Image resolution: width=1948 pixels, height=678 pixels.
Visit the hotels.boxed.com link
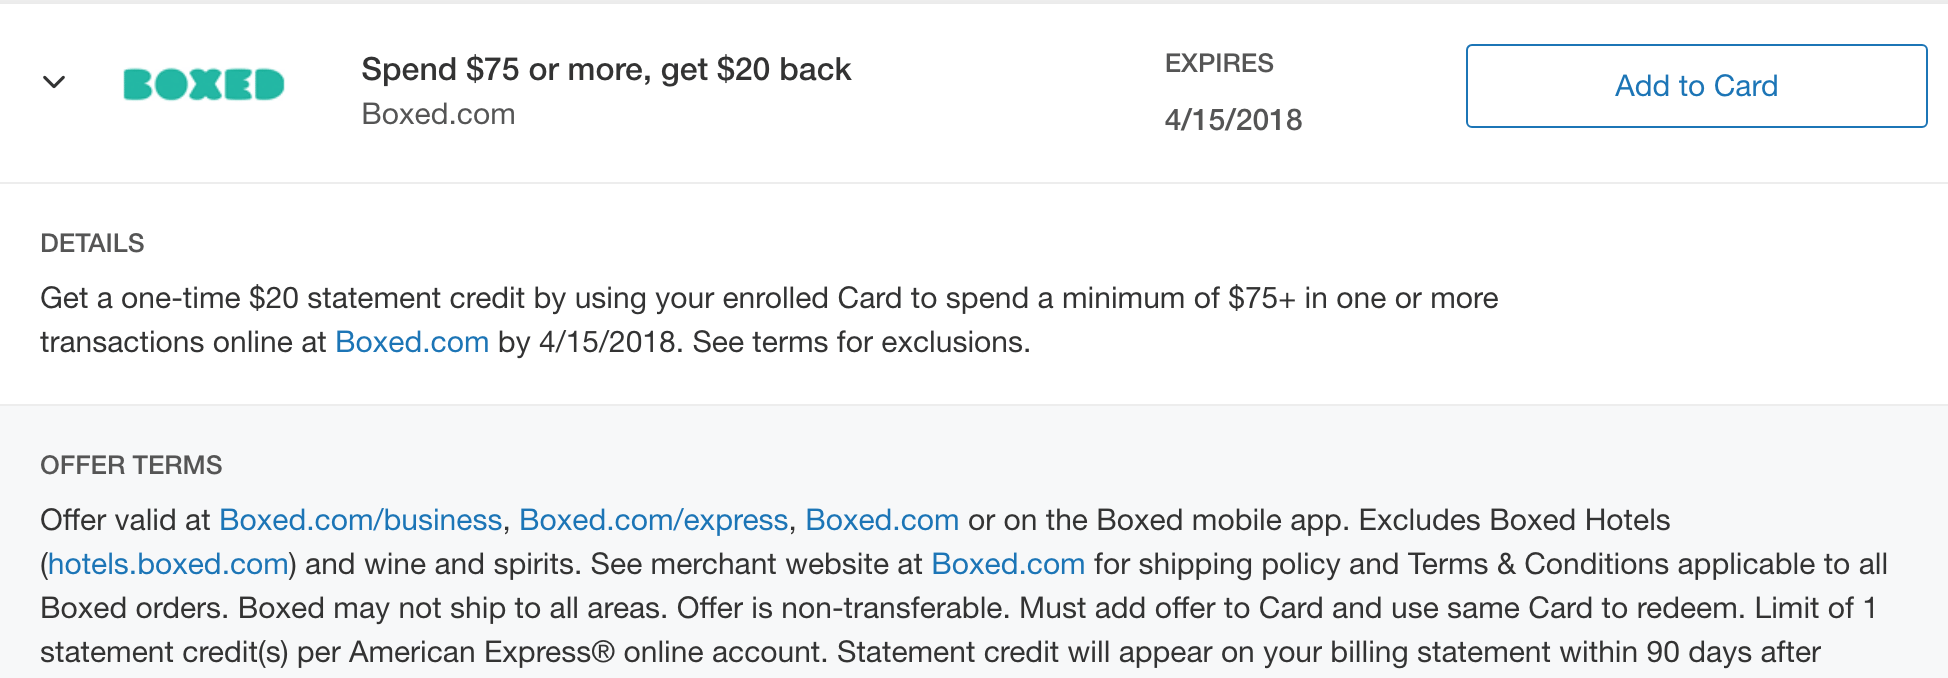click(x=168, y=564)
